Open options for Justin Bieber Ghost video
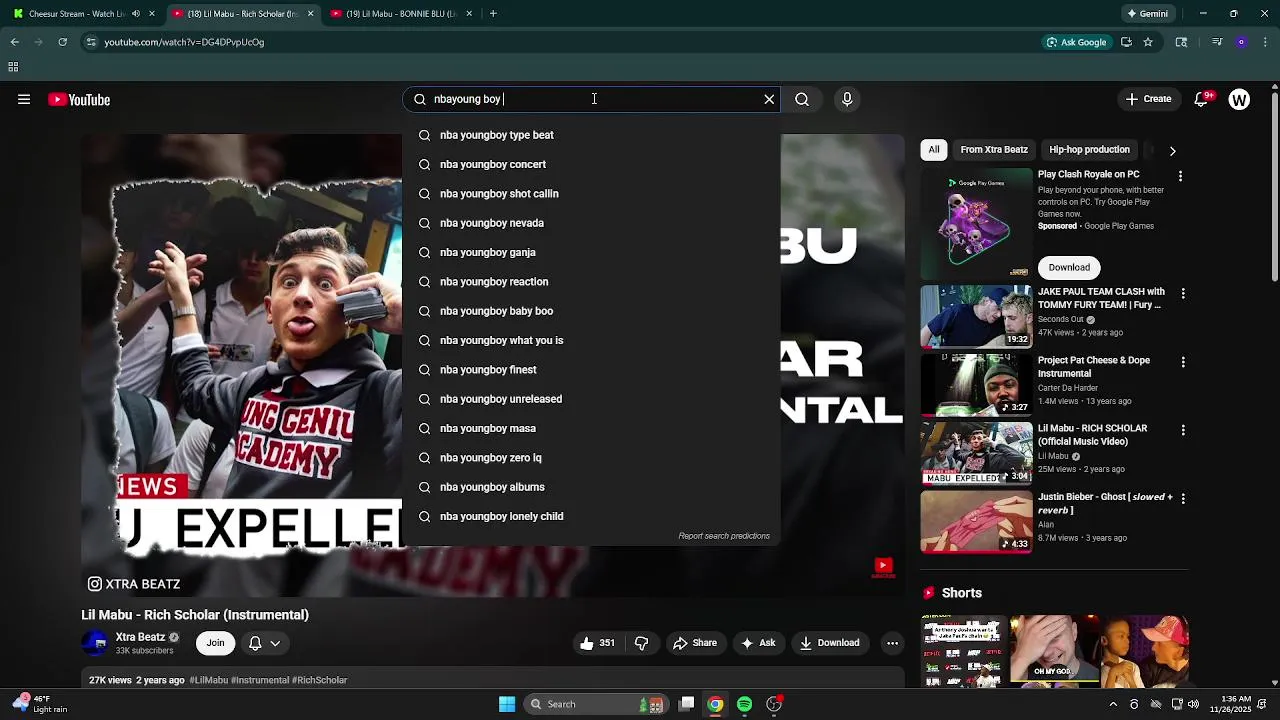 [x=1183, y=498]
